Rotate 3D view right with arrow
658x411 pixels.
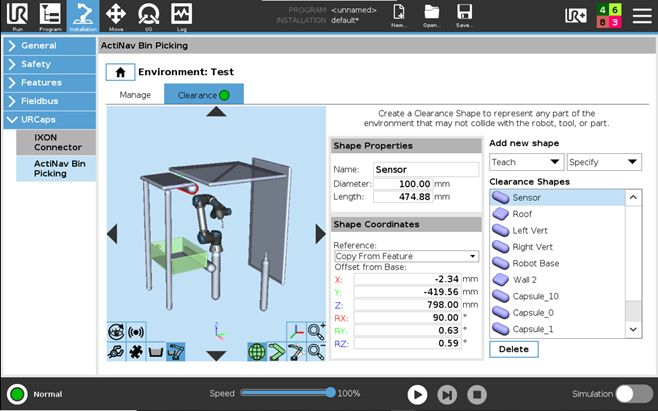[320, 234]
